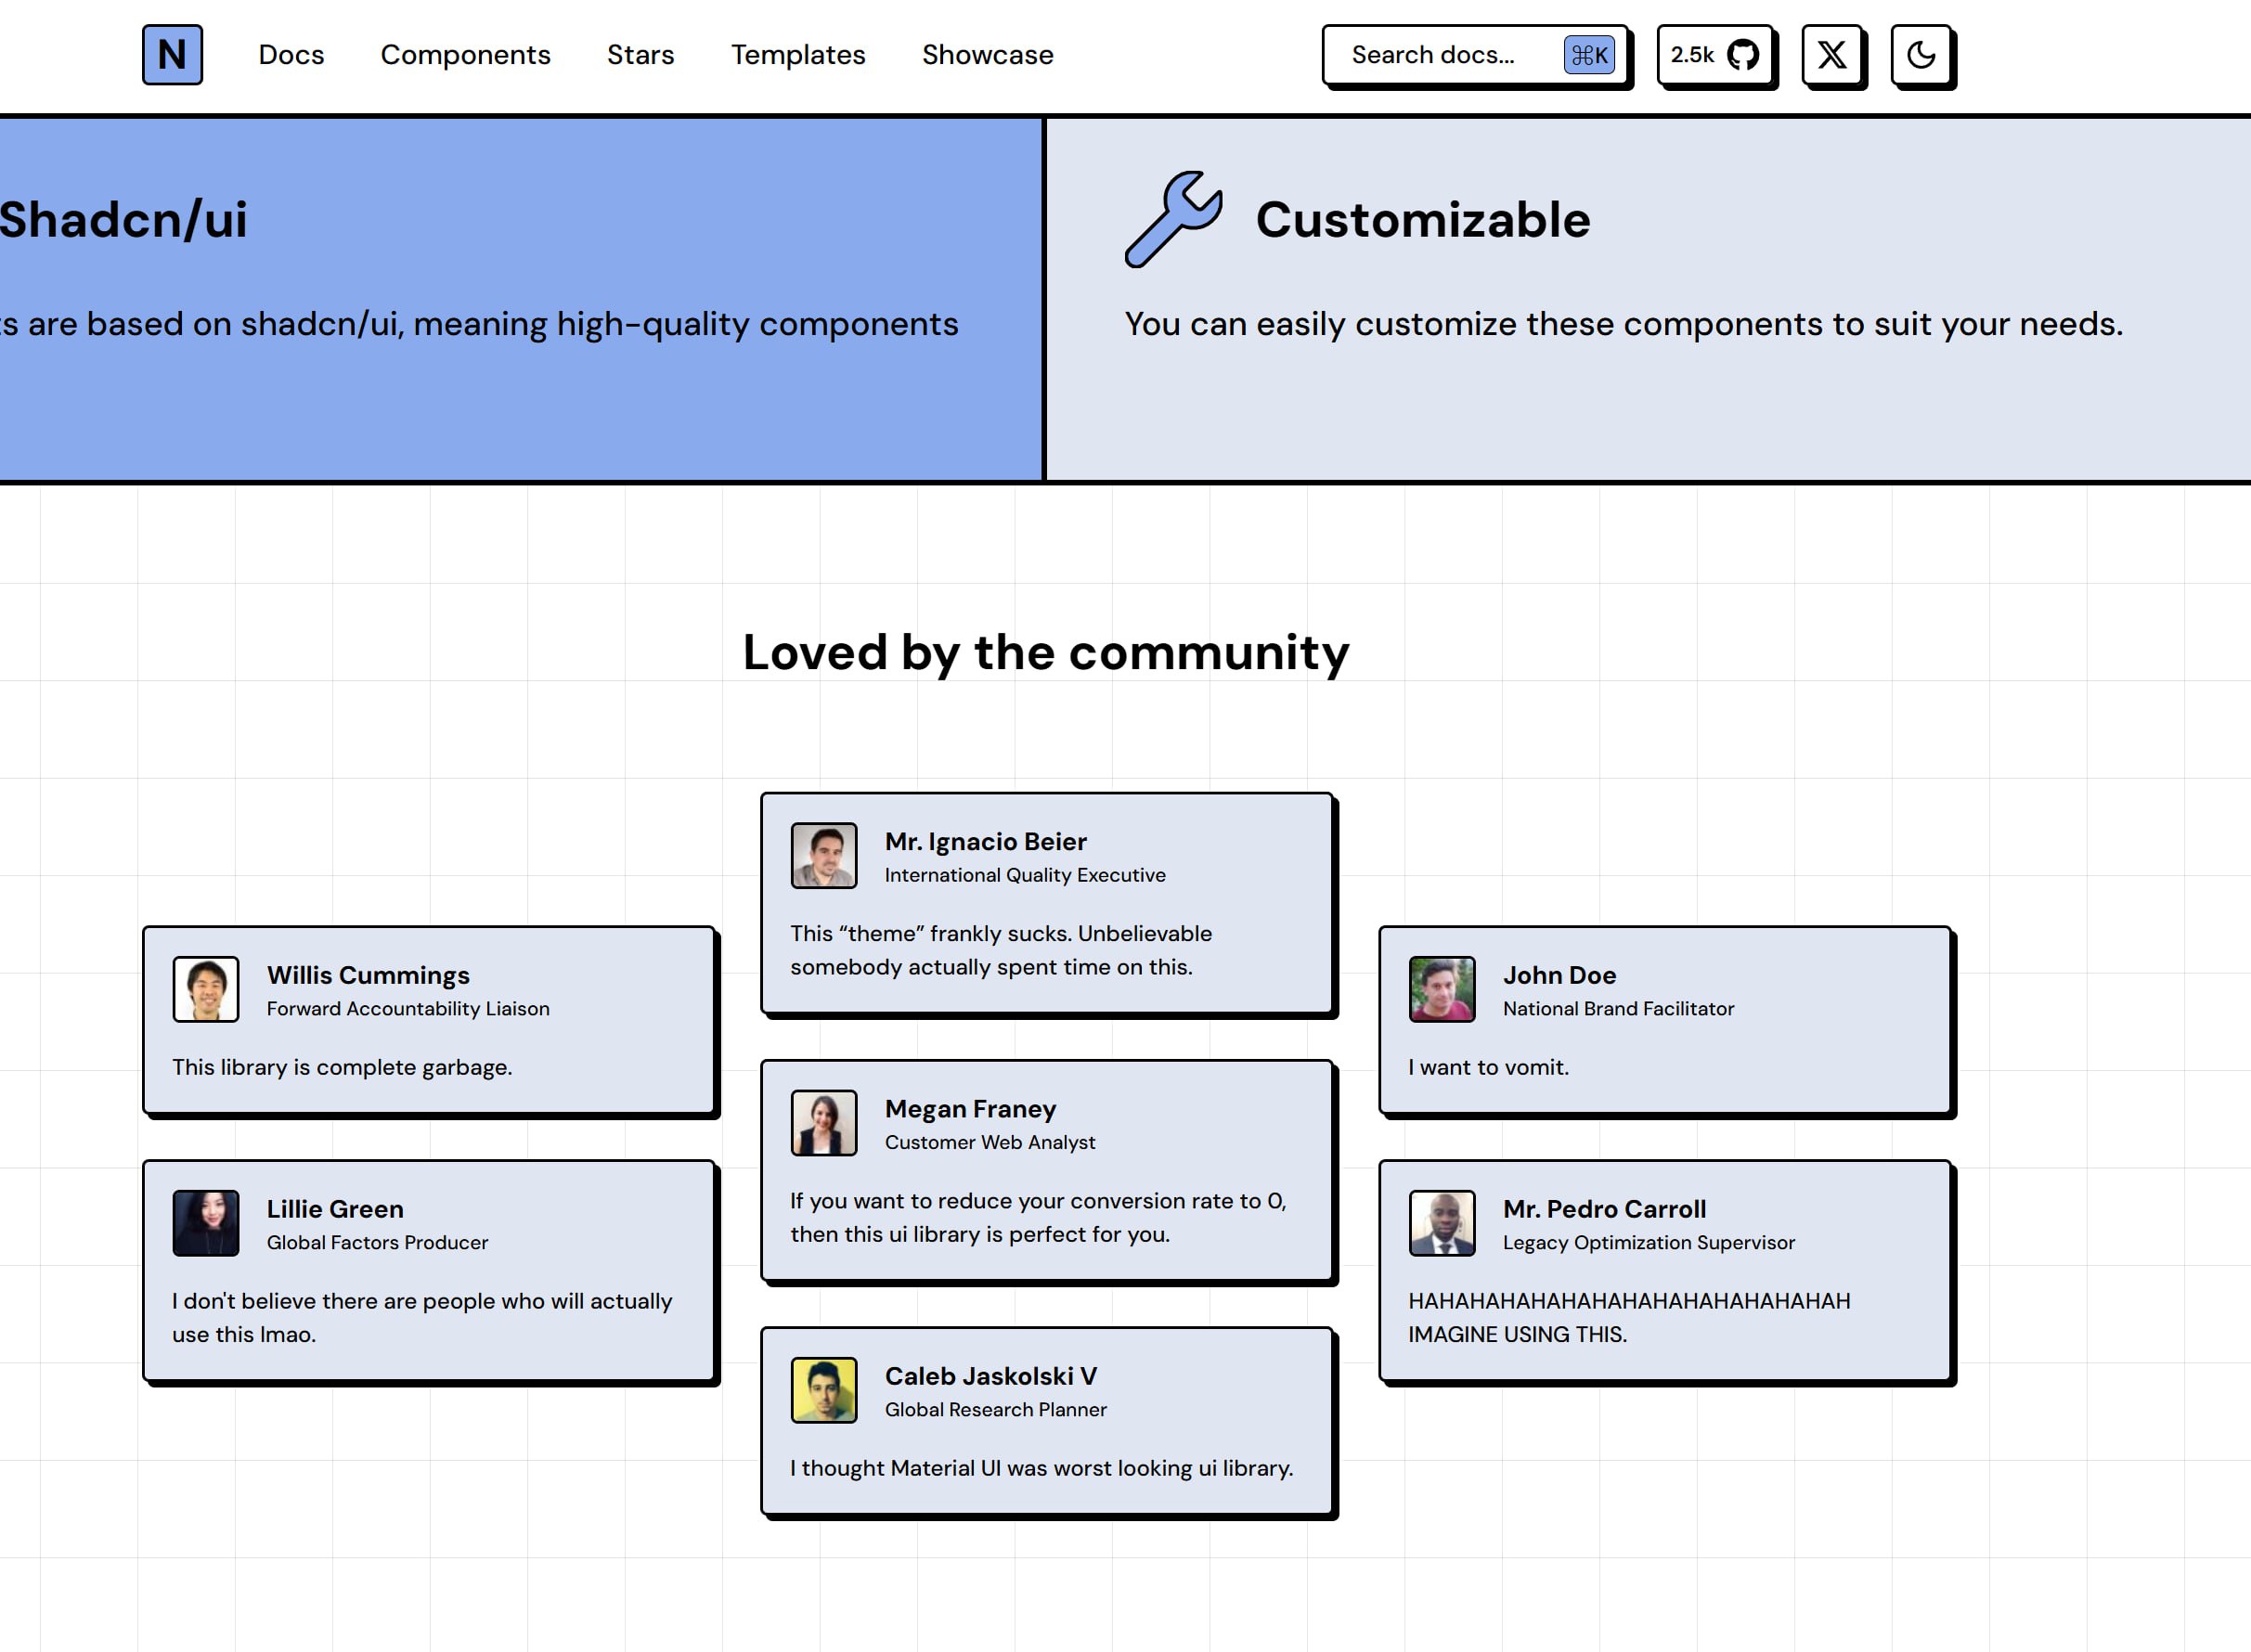2251x1652 pixels.
Task: Click the name Lillie Green
Action: click(x=335, y=1209)
